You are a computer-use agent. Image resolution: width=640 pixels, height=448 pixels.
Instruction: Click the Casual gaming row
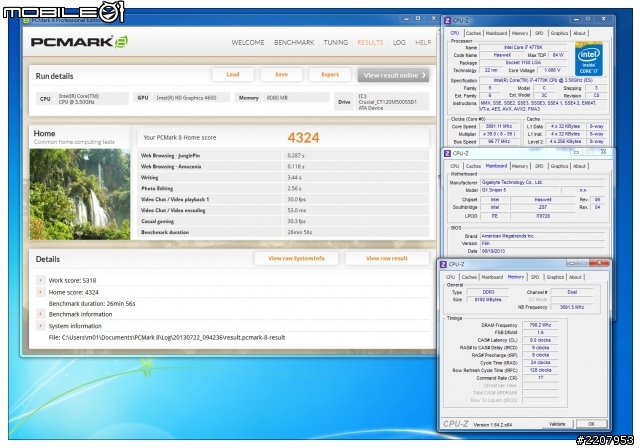coord(283,222)
